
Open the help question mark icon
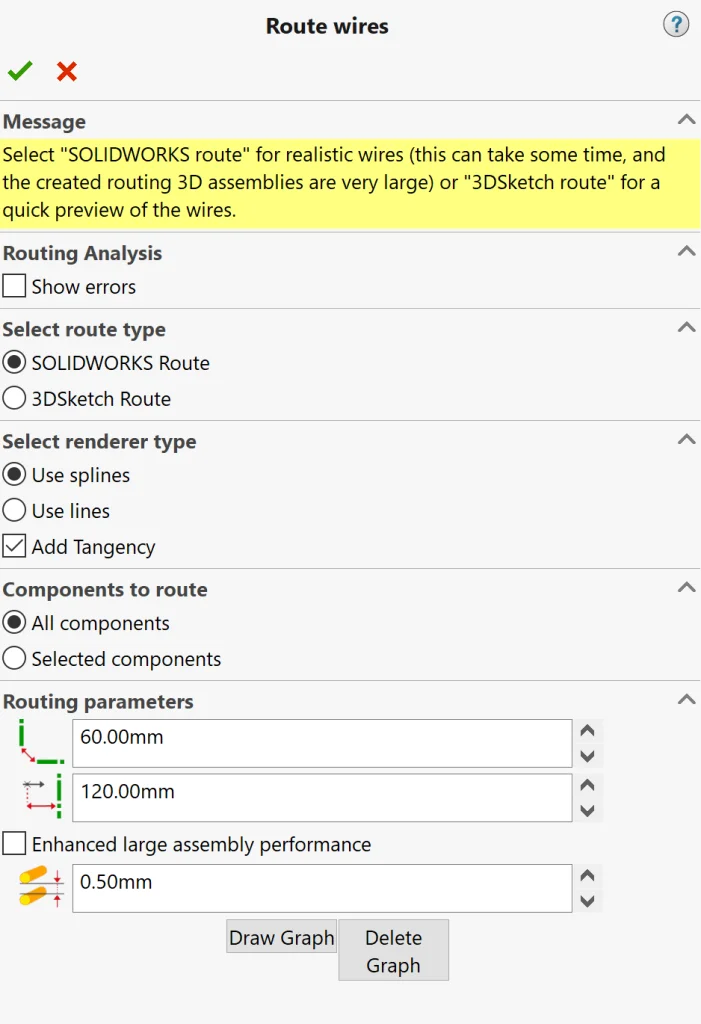coord(676,25)
